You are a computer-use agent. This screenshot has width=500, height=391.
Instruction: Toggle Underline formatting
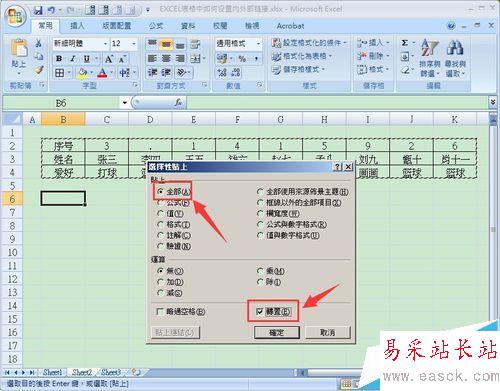pyautogui.click(x=87, y=59)
